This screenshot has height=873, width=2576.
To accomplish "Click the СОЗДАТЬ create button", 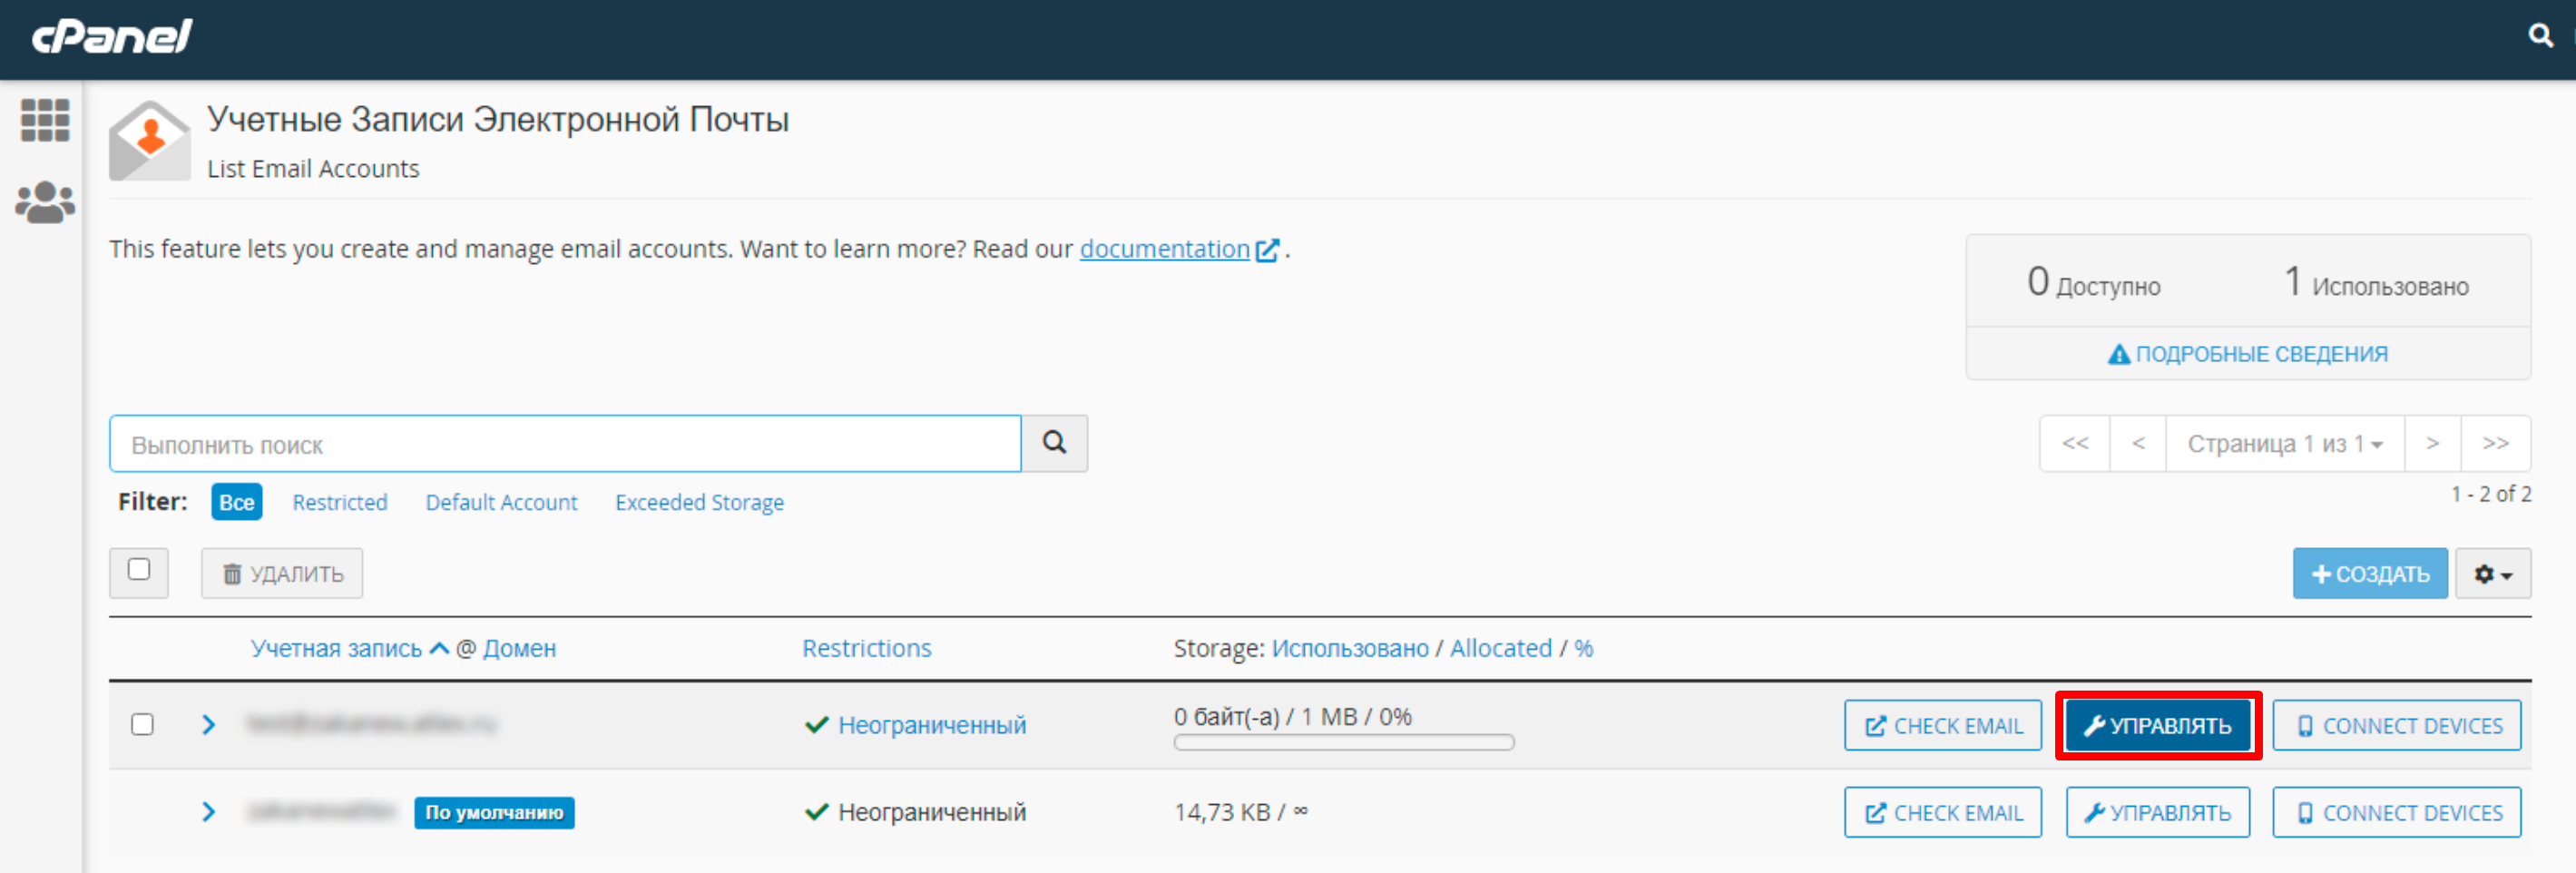I will point(2370,574).
